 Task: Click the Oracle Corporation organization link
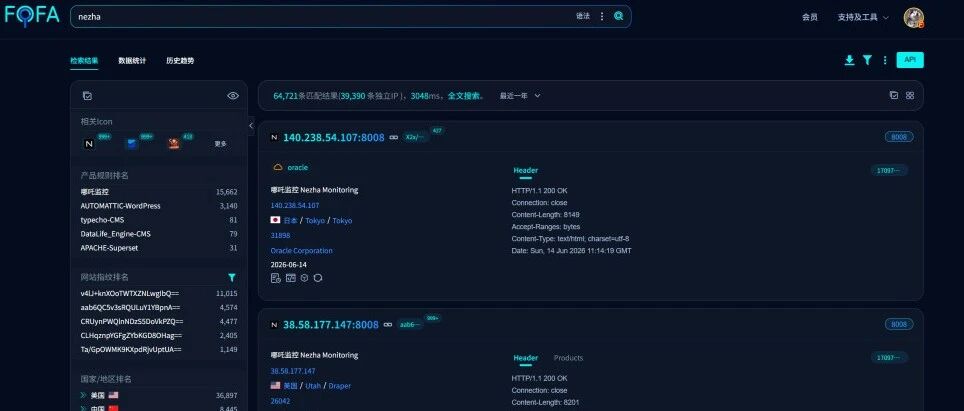pyautogui.click(x=301, y=251)
